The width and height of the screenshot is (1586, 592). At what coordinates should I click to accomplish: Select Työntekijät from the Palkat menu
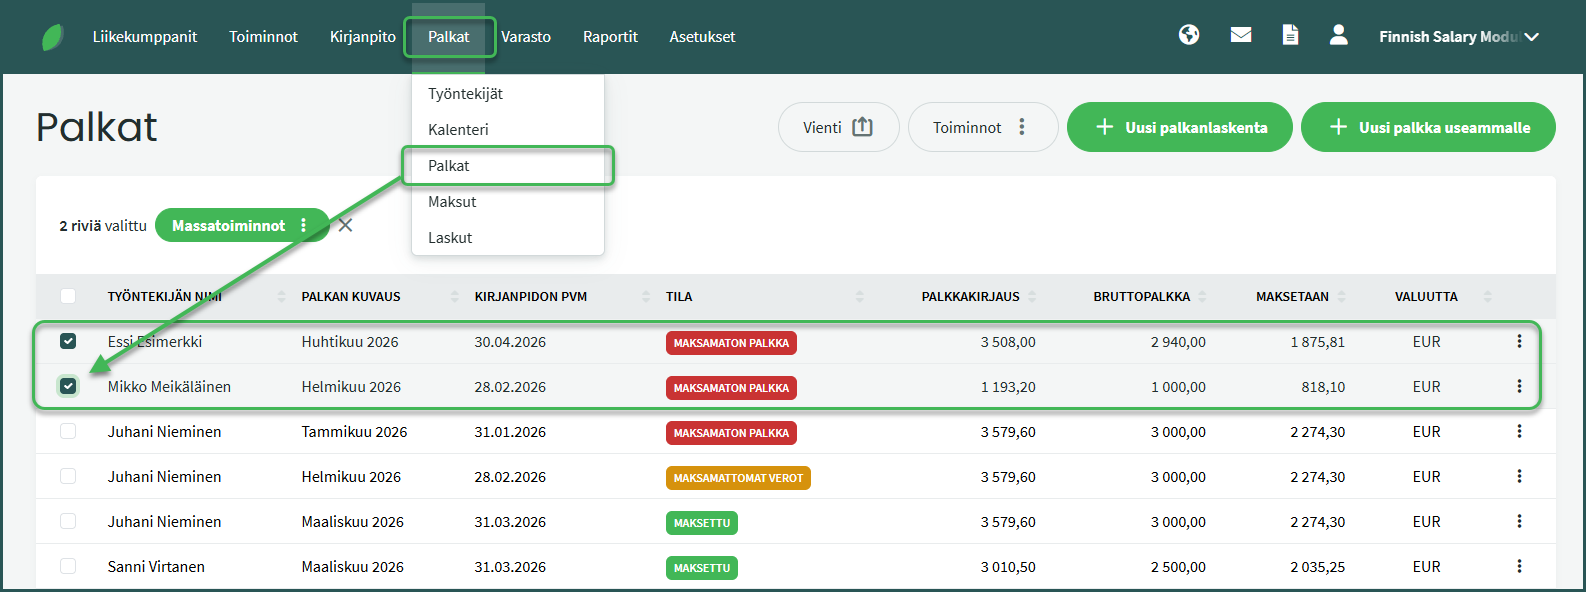[466, 94]
